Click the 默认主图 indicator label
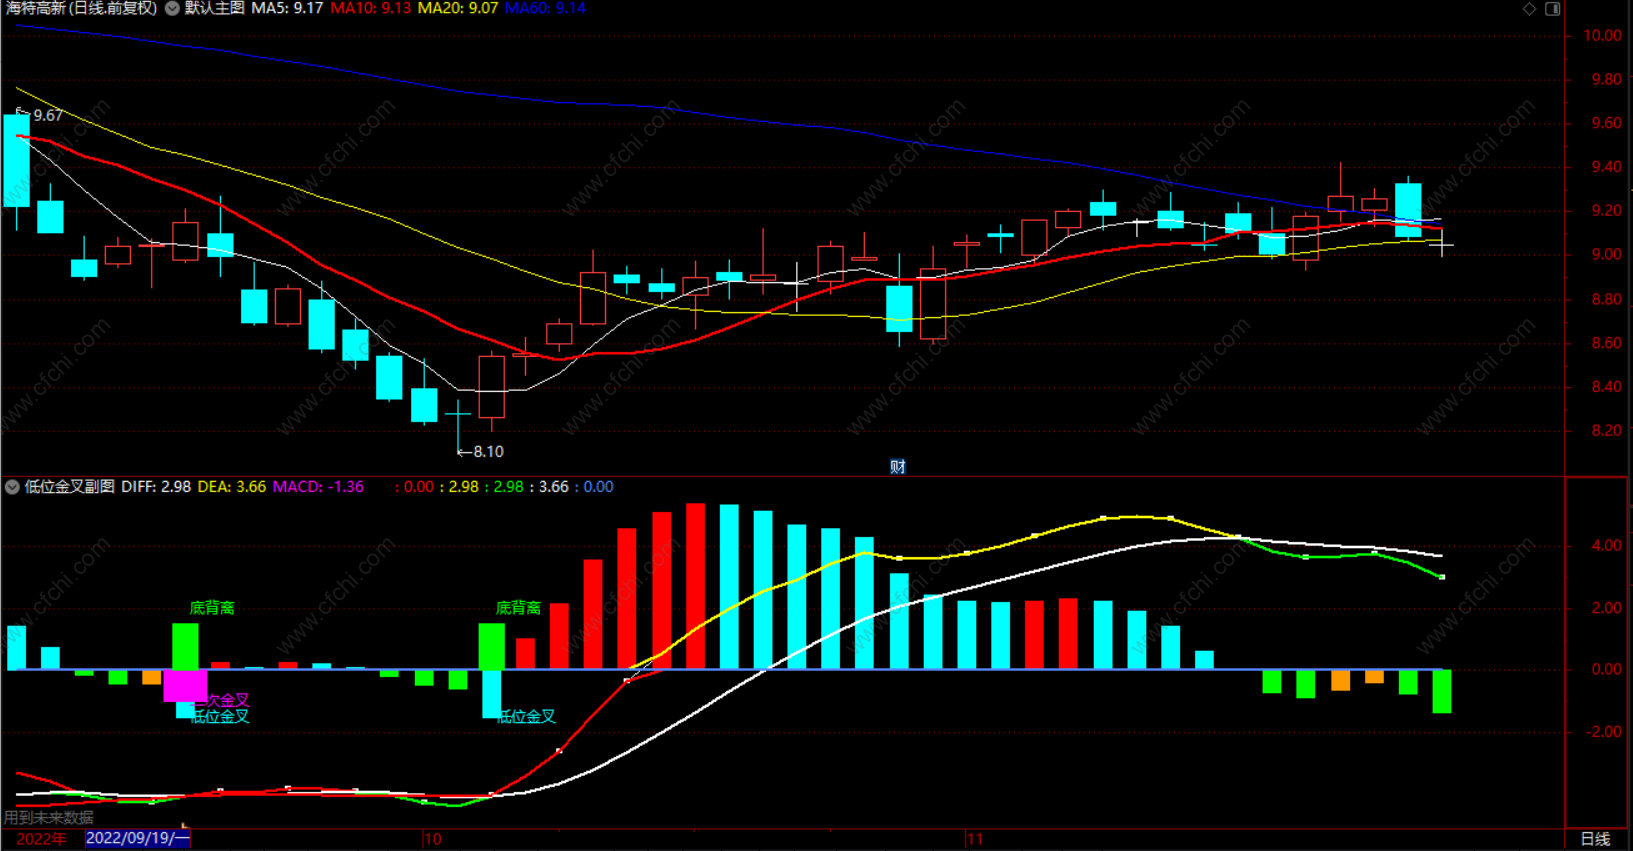Viewport: 1633px width, 851px height. pos(214,8)
